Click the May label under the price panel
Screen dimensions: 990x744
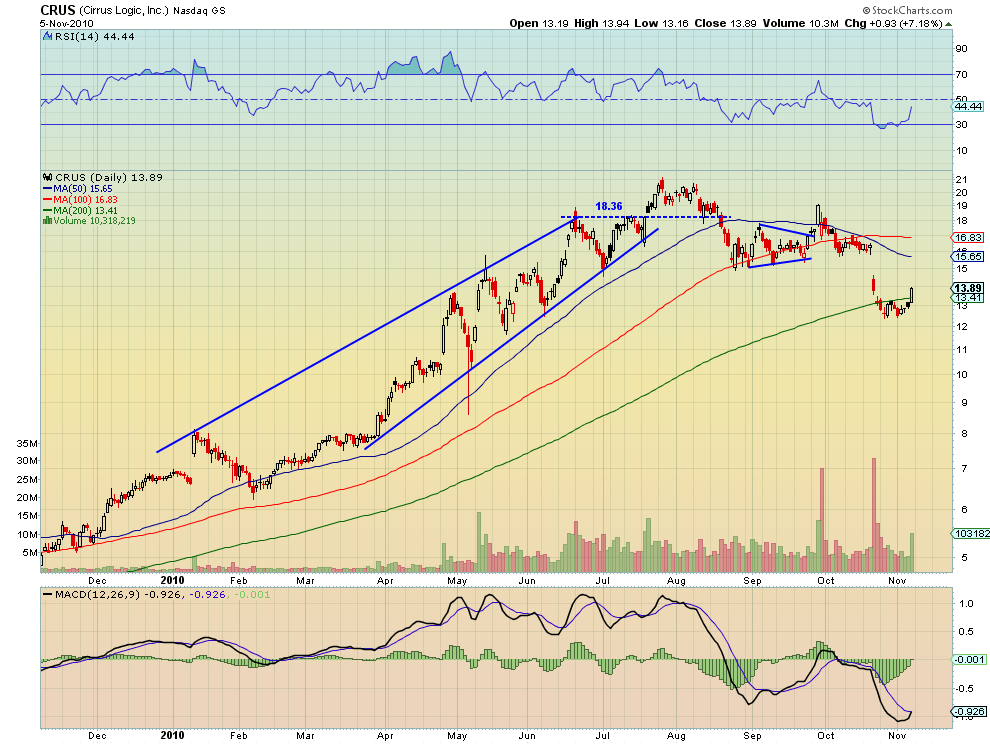tap(457, 580)
